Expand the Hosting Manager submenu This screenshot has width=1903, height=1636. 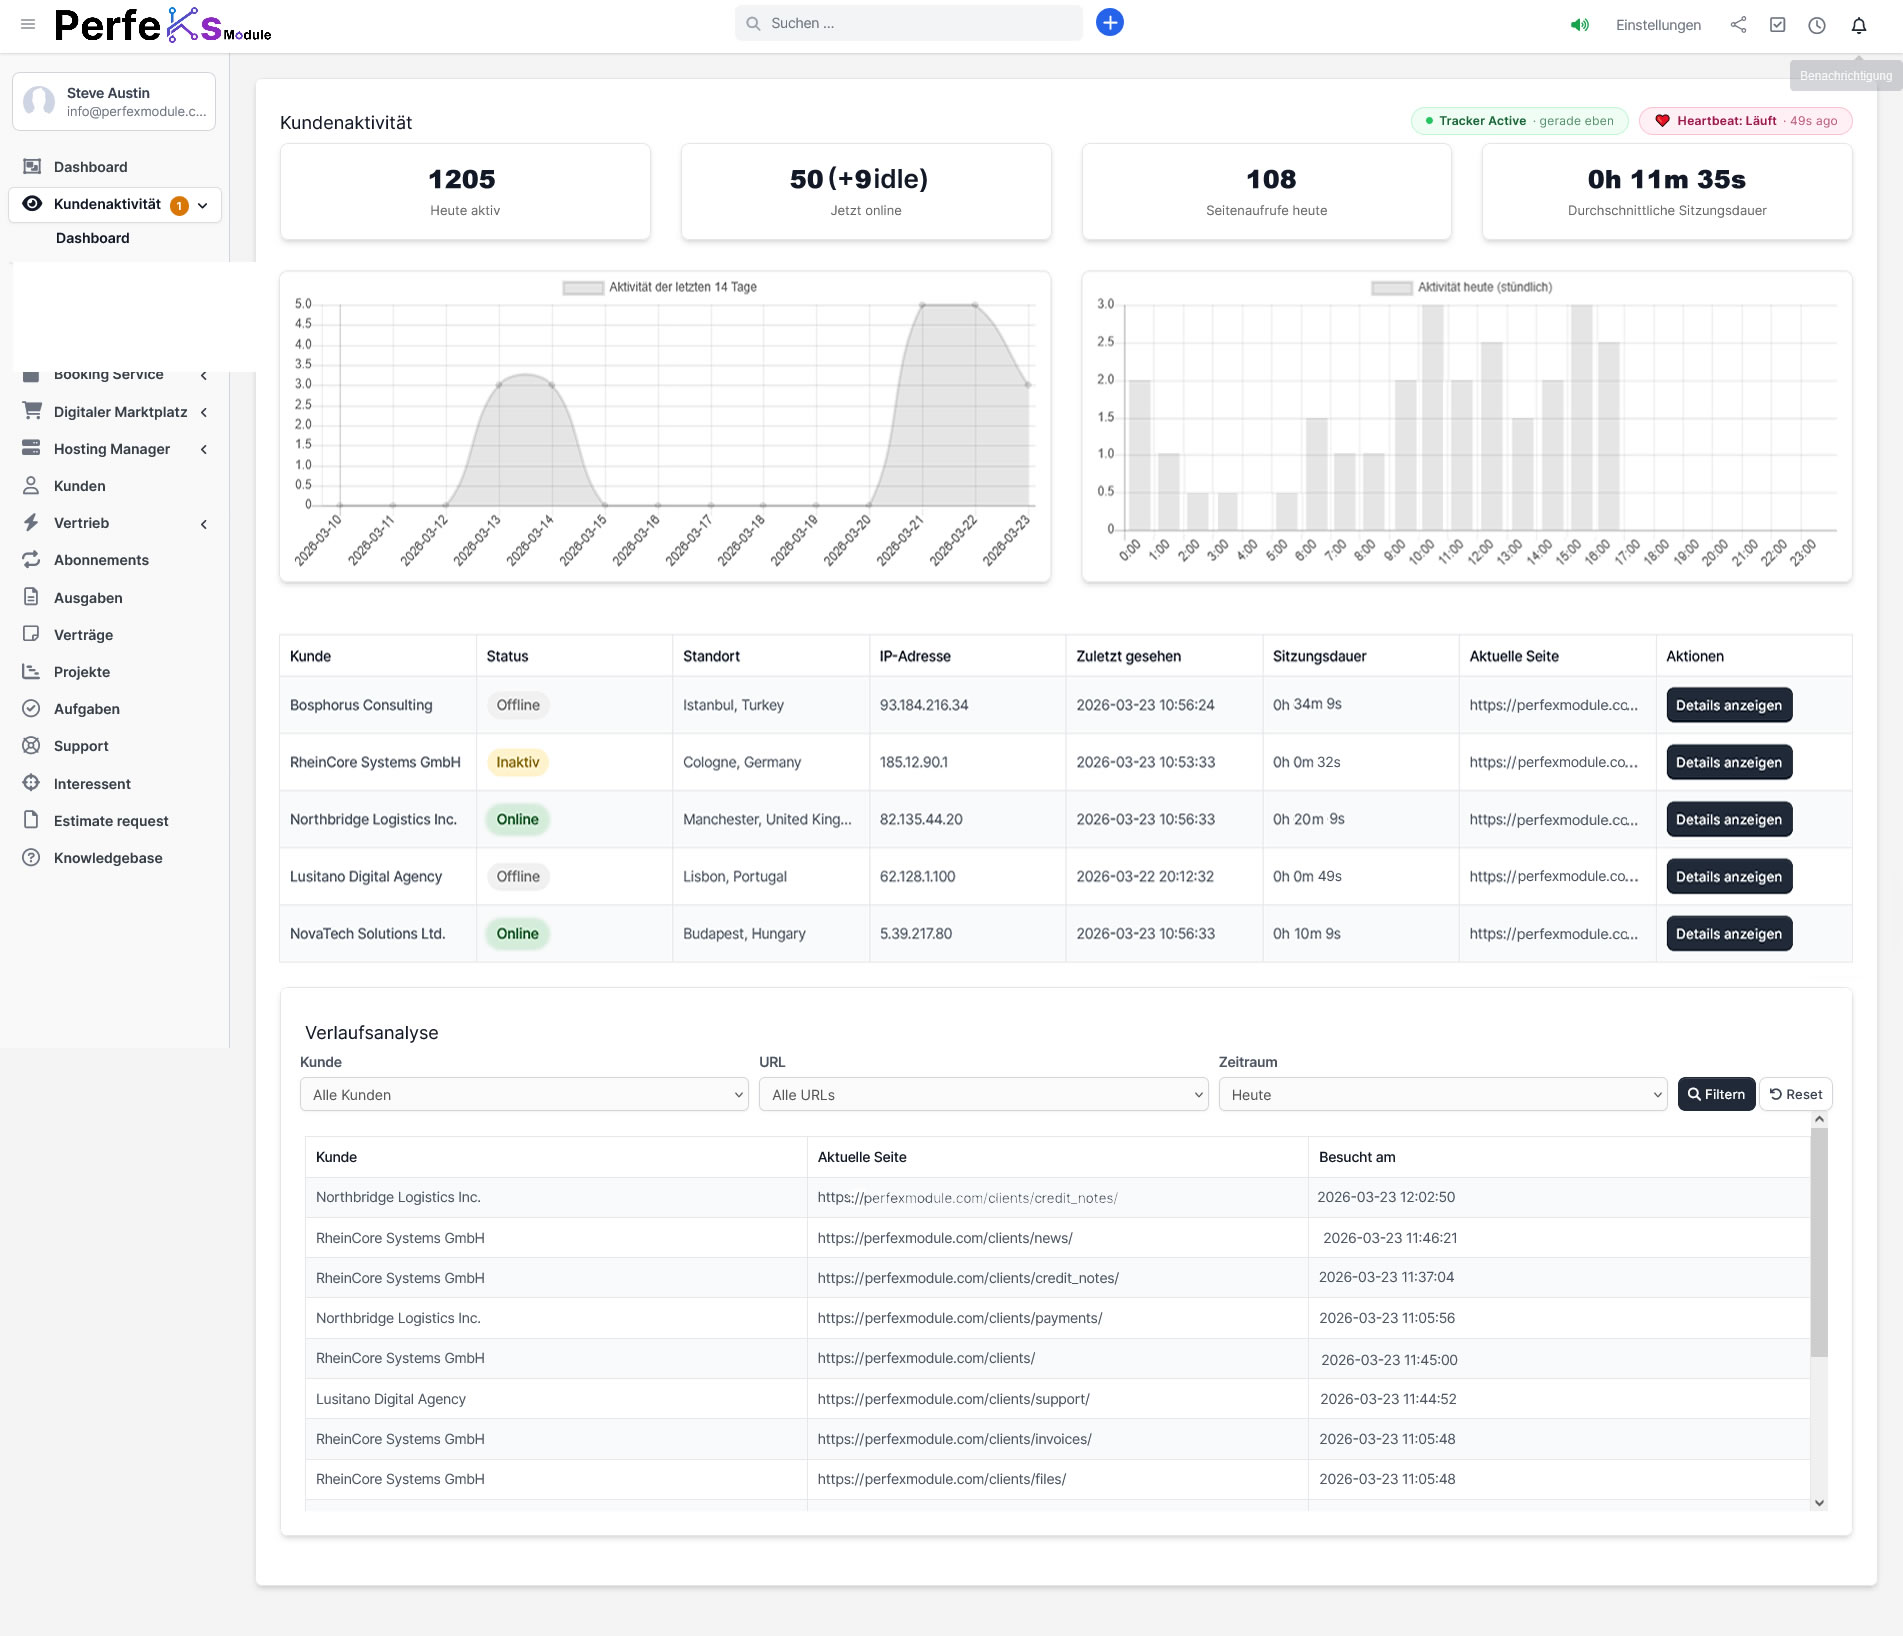pyautogui.click(x=204, y=450)
